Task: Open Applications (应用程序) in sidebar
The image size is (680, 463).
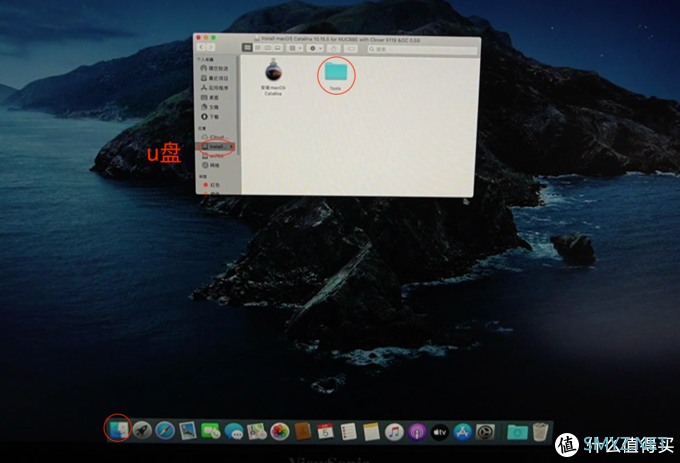Action: (x=214, y=88)
